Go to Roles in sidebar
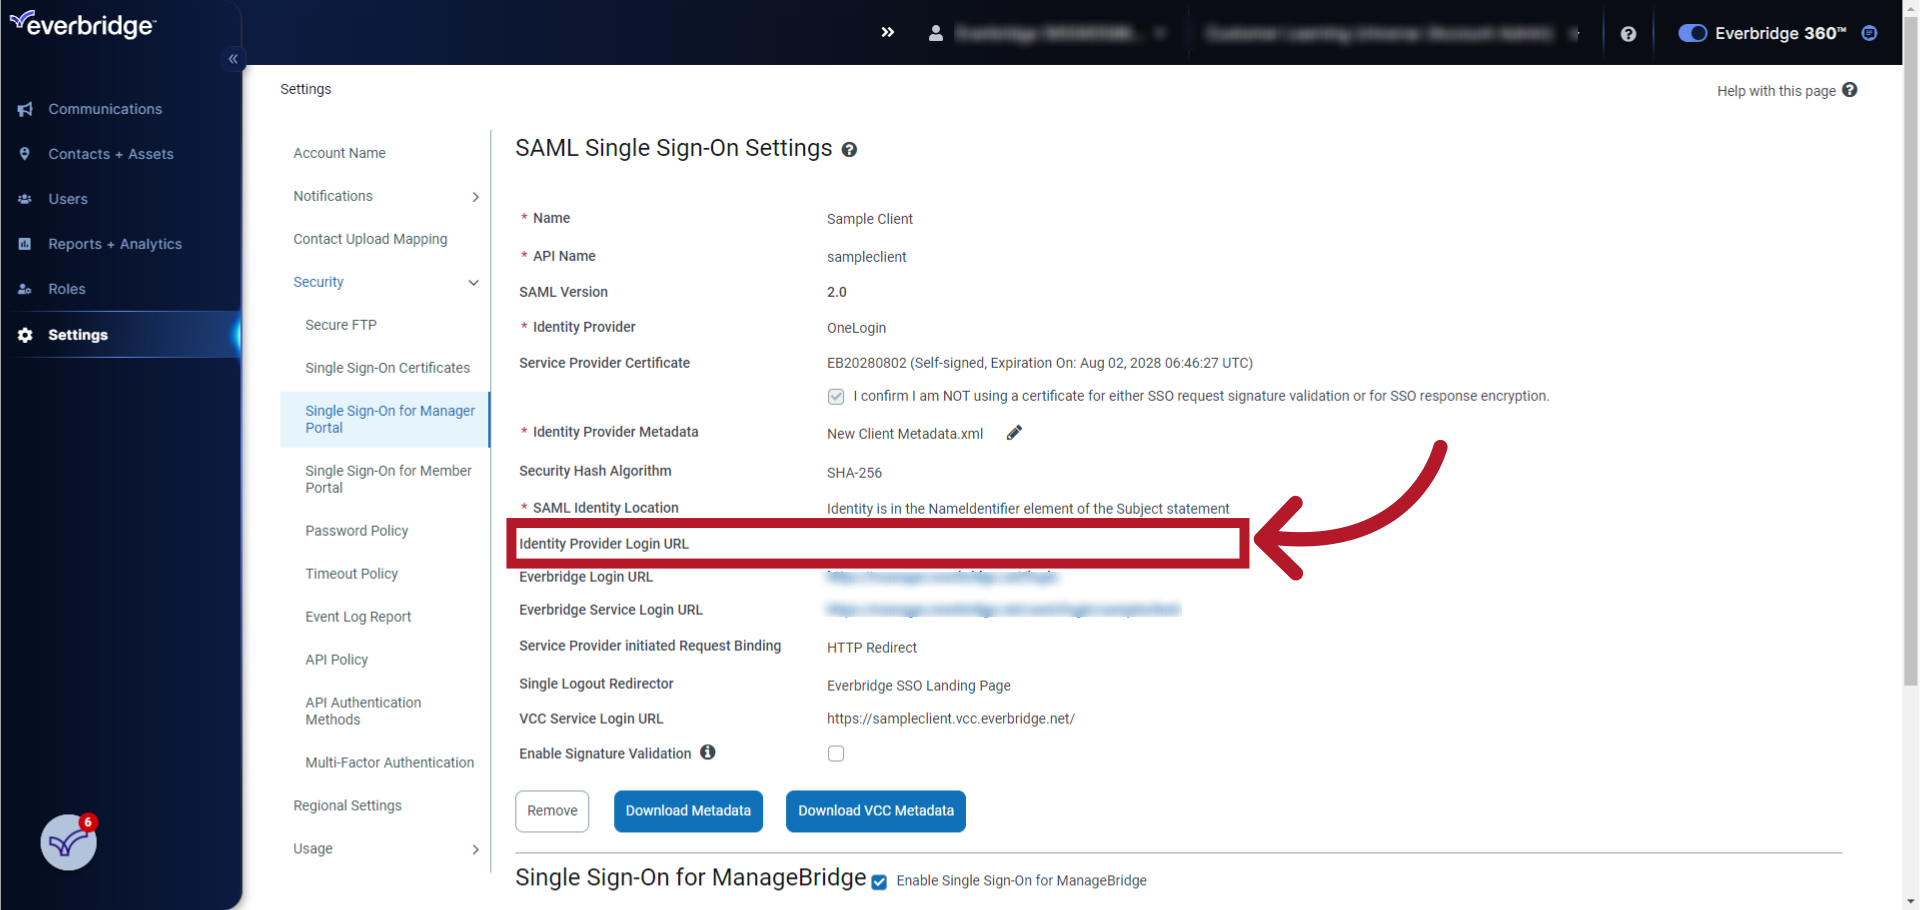The height and width of the screenshot is (910, 1920). pyautogui.click(x=67, y=289)
